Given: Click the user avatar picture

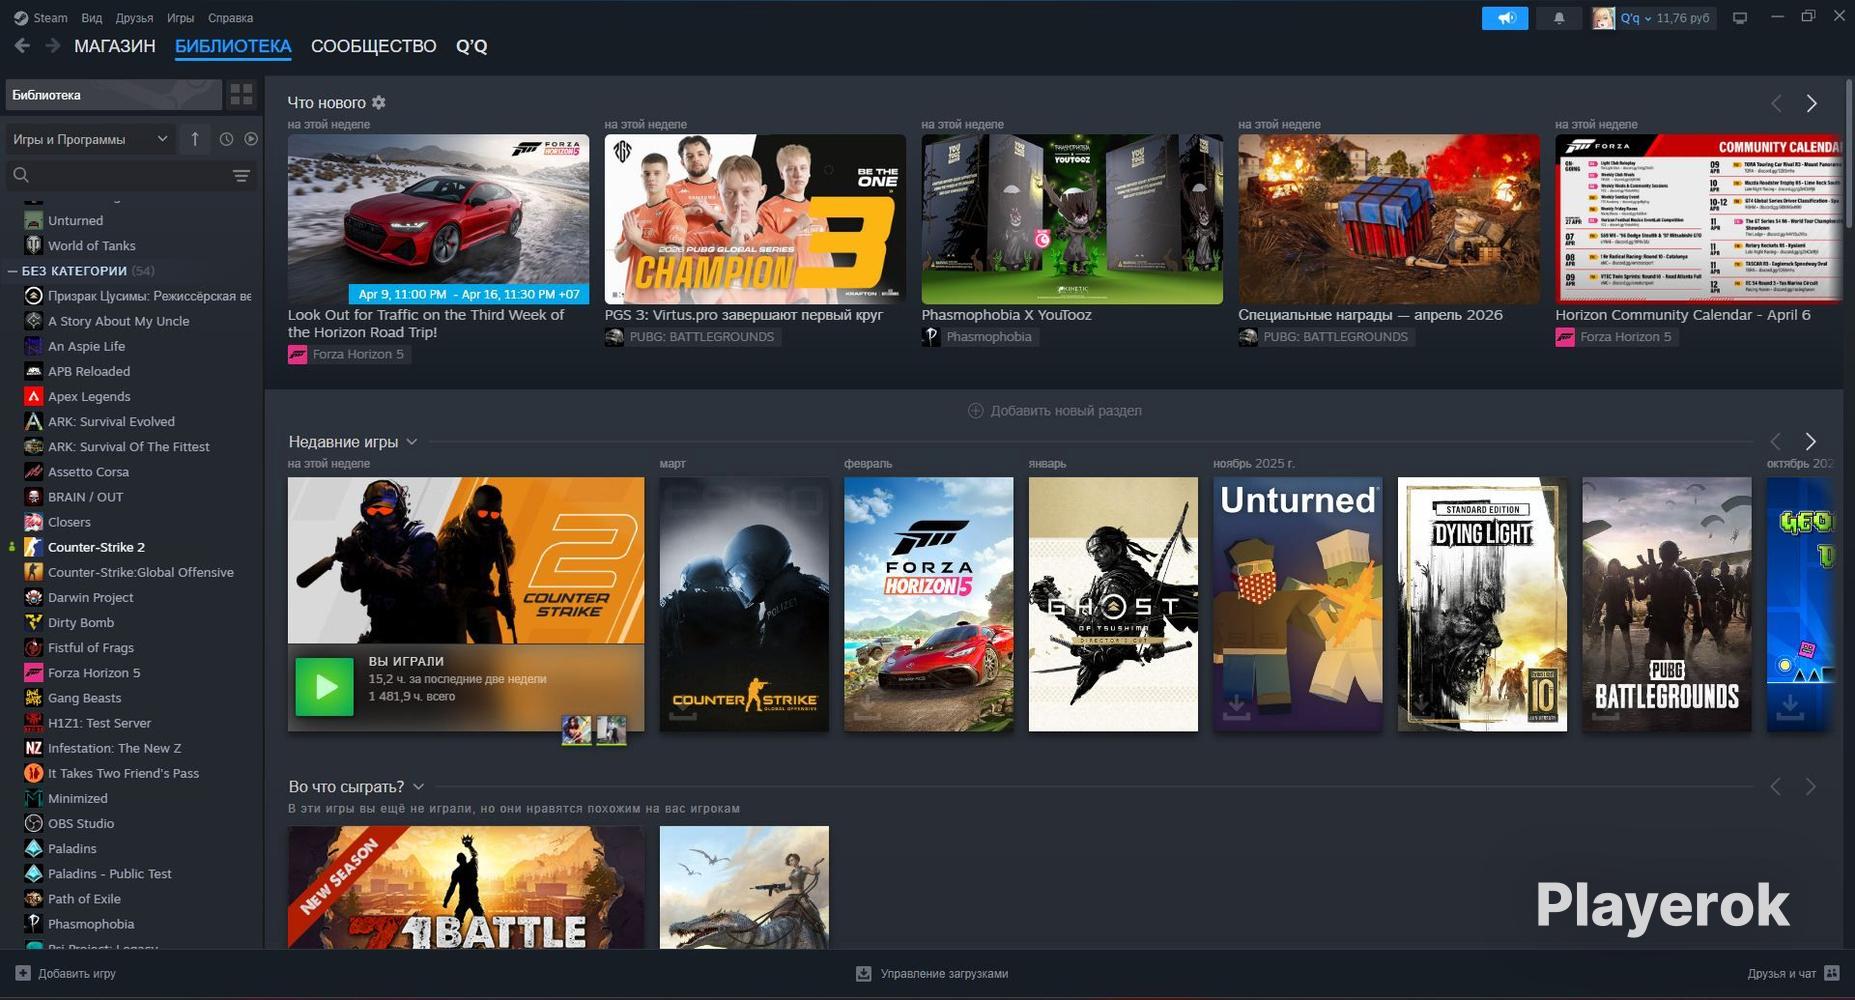Looking at the screenshot, I should point(1603,18).
